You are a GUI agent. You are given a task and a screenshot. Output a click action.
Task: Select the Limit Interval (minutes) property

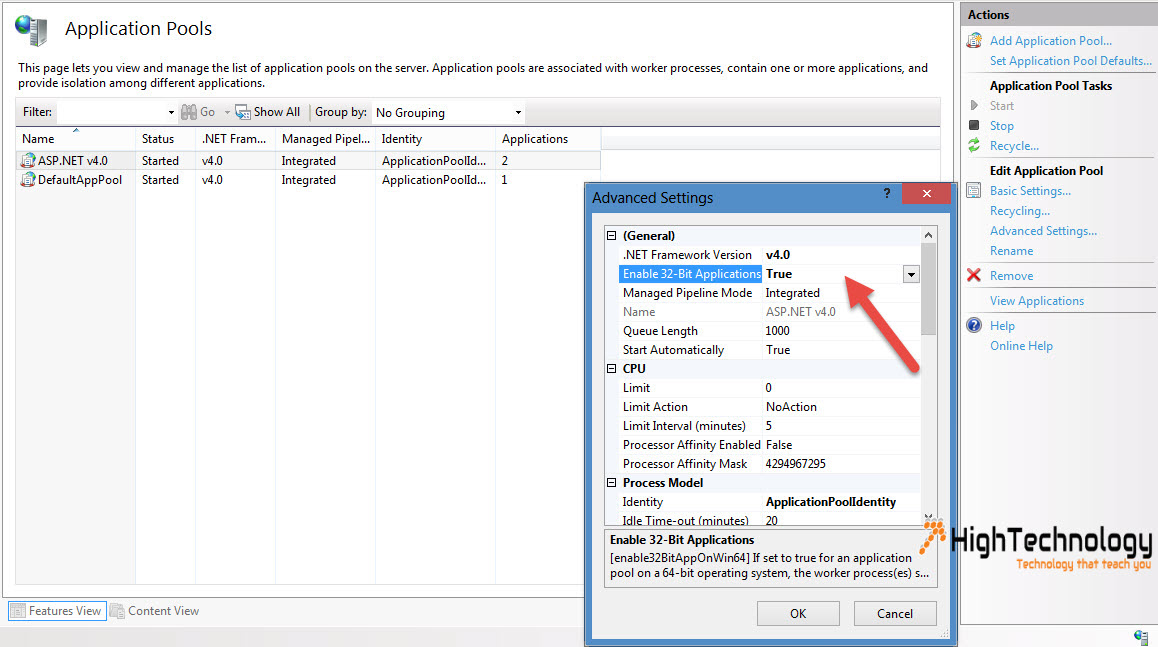[x=770, y=426]
